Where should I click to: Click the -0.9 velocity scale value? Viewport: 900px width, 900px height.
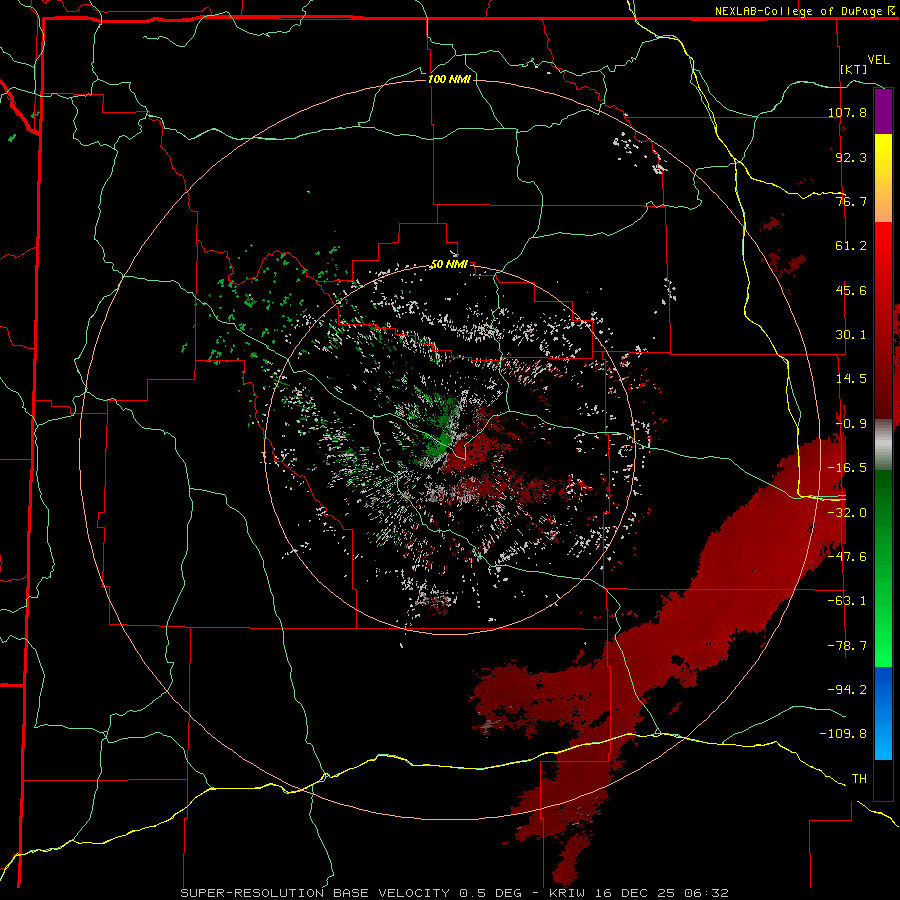851,424
